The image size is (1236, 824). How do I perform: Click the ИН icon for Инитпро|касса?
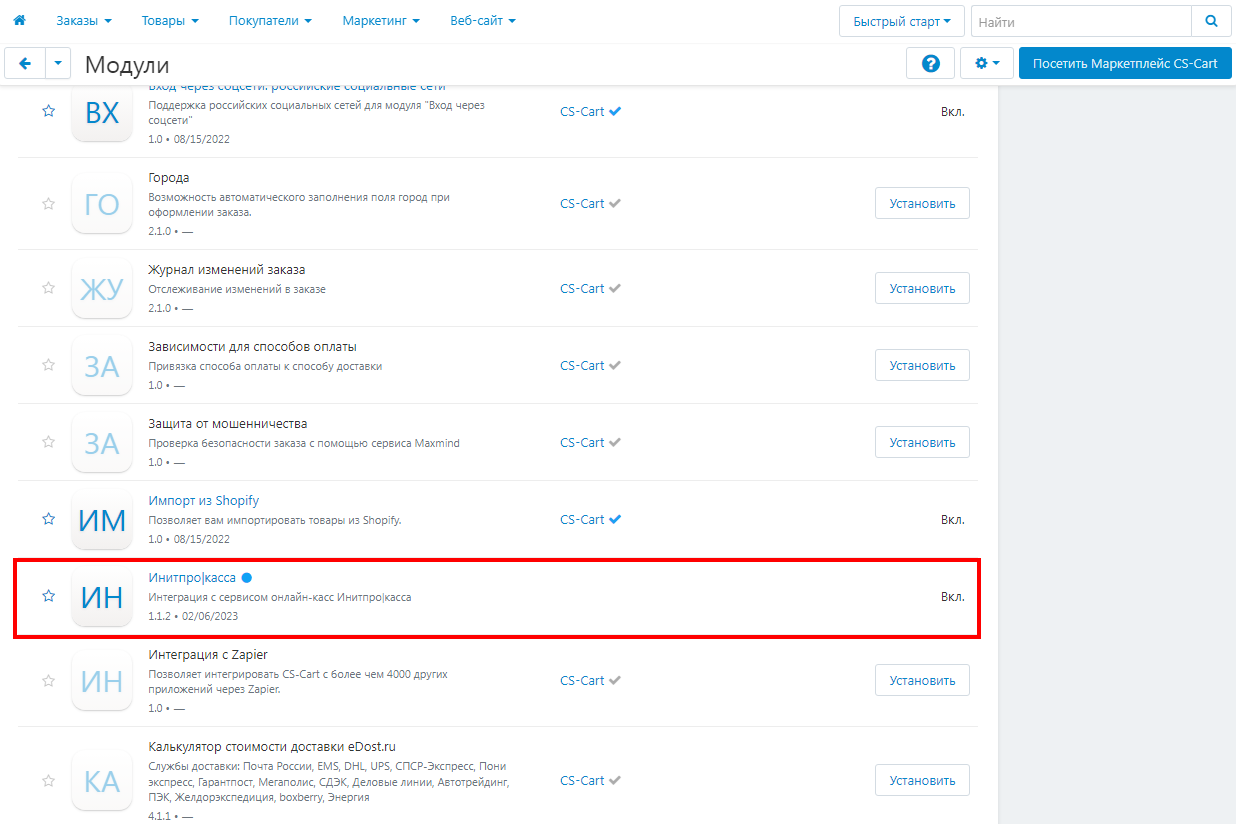point(102,596)
